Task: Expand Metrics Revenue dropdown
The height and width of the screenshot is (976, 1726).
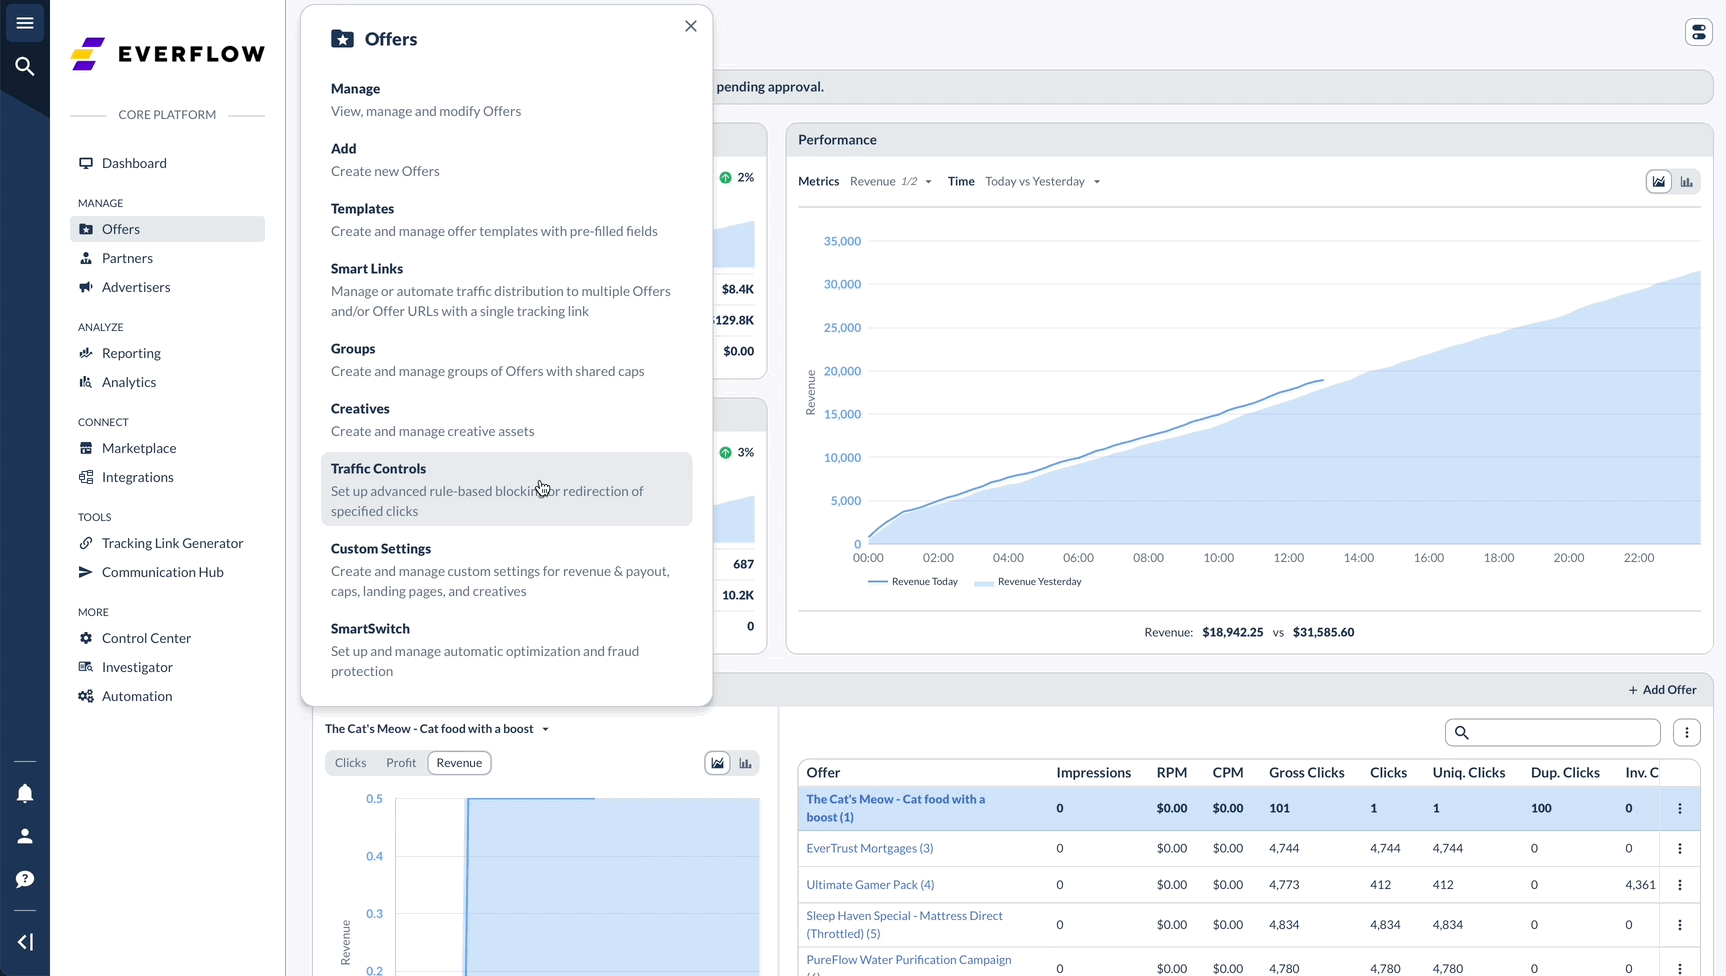Action: [x=891, y=181]
